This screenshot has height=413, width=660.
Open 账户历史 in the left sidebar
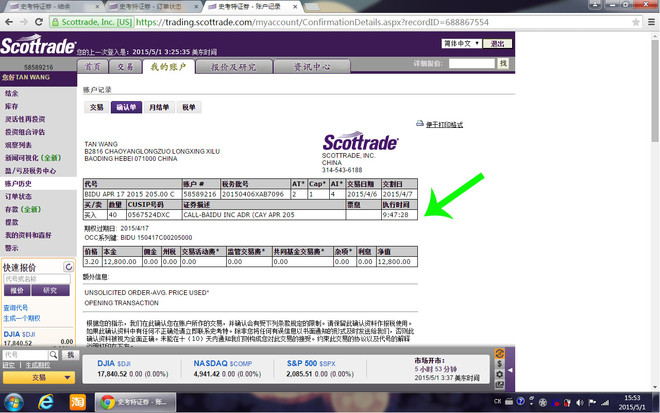[18, 184]
